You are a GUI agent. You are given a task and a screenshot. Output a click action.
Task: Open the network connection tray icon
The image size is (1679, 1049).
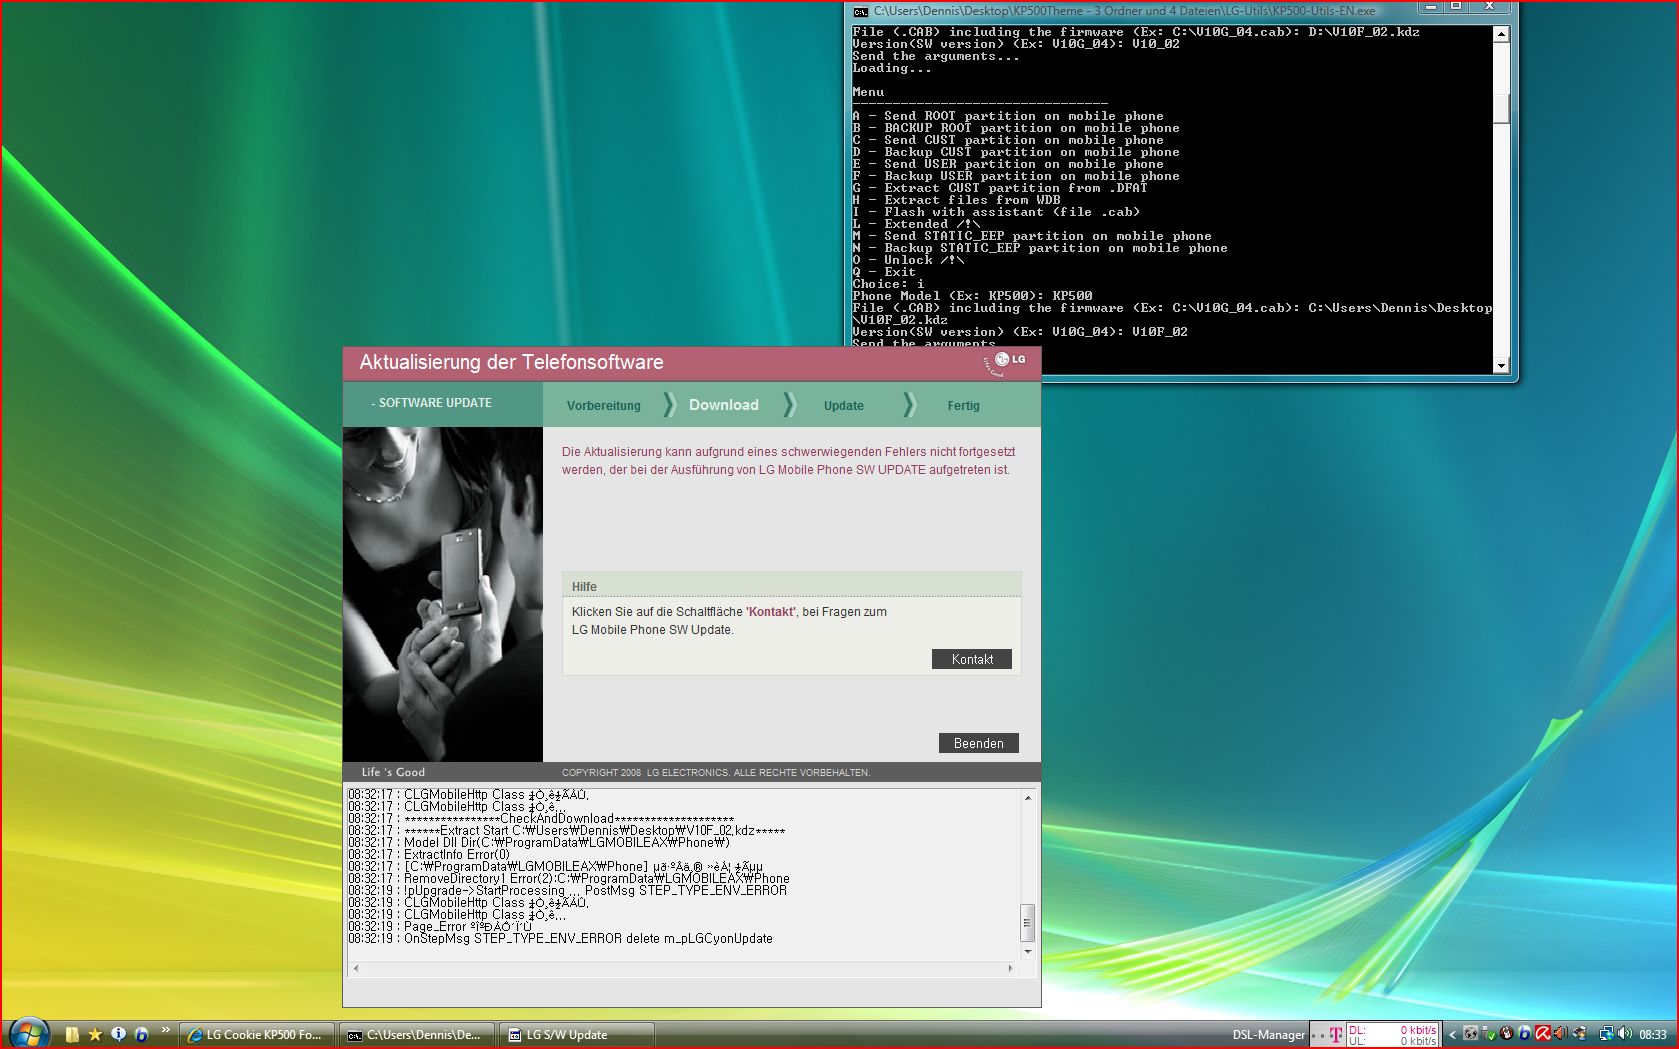1606,1034
